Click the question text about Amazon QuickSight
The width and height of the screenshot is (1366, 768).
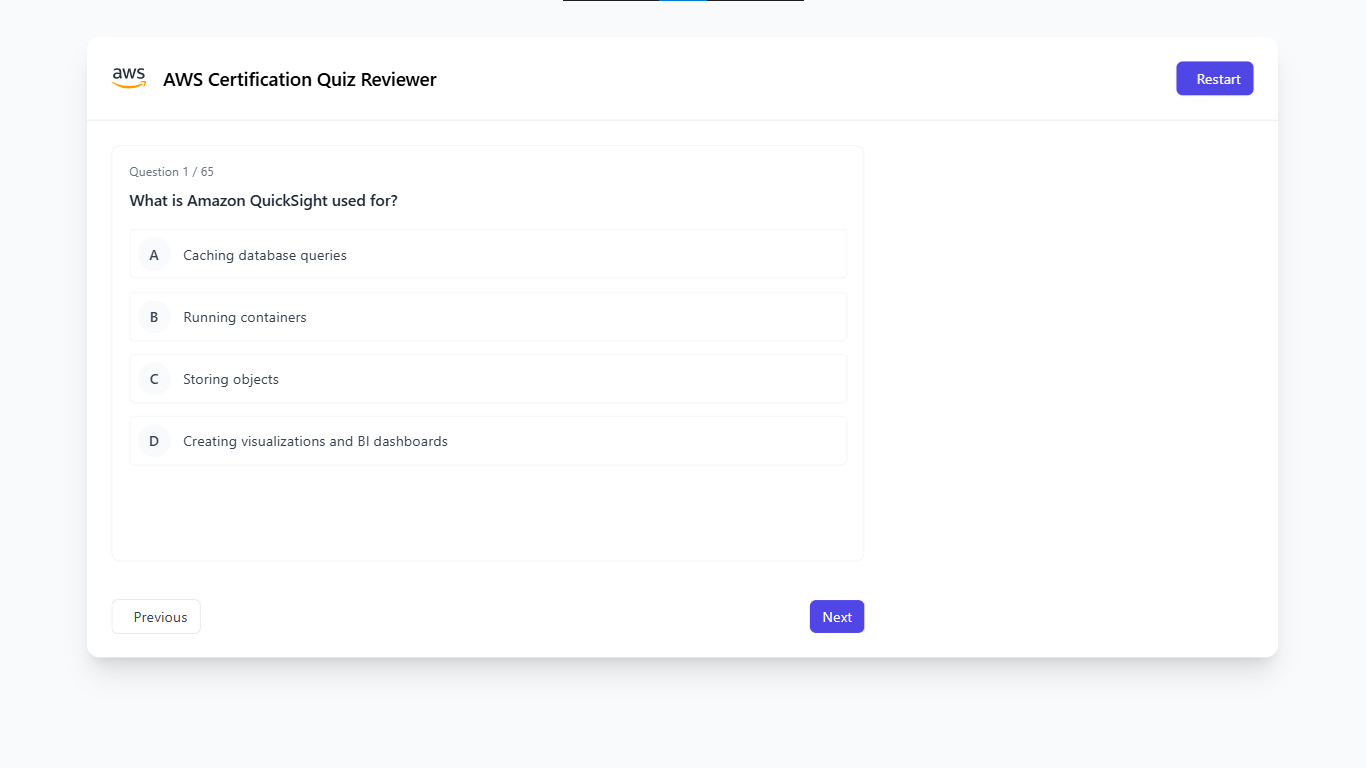pyautogui.click(x=263, y=201)
